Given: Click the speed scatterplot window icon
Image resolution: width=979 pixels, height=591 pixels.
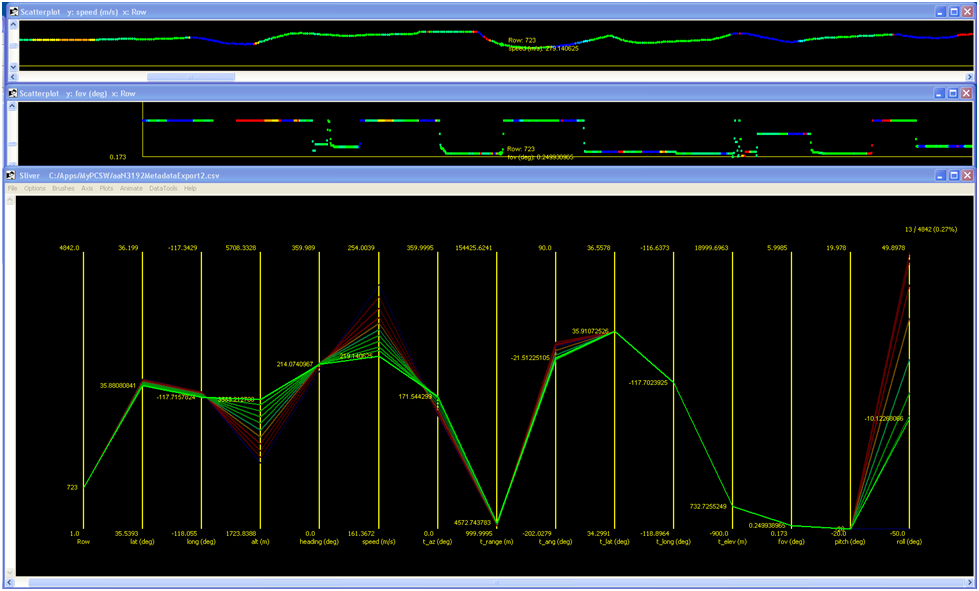Looking at the screenshot, I should pyautogui.click(x=12, y=11).
